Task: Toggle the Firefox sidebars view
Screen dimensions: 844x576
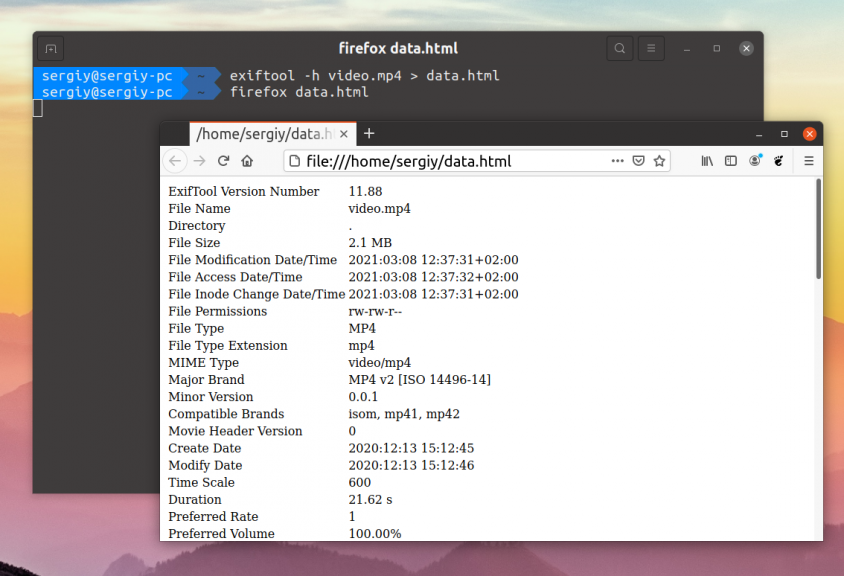Action: click(730, 161)
